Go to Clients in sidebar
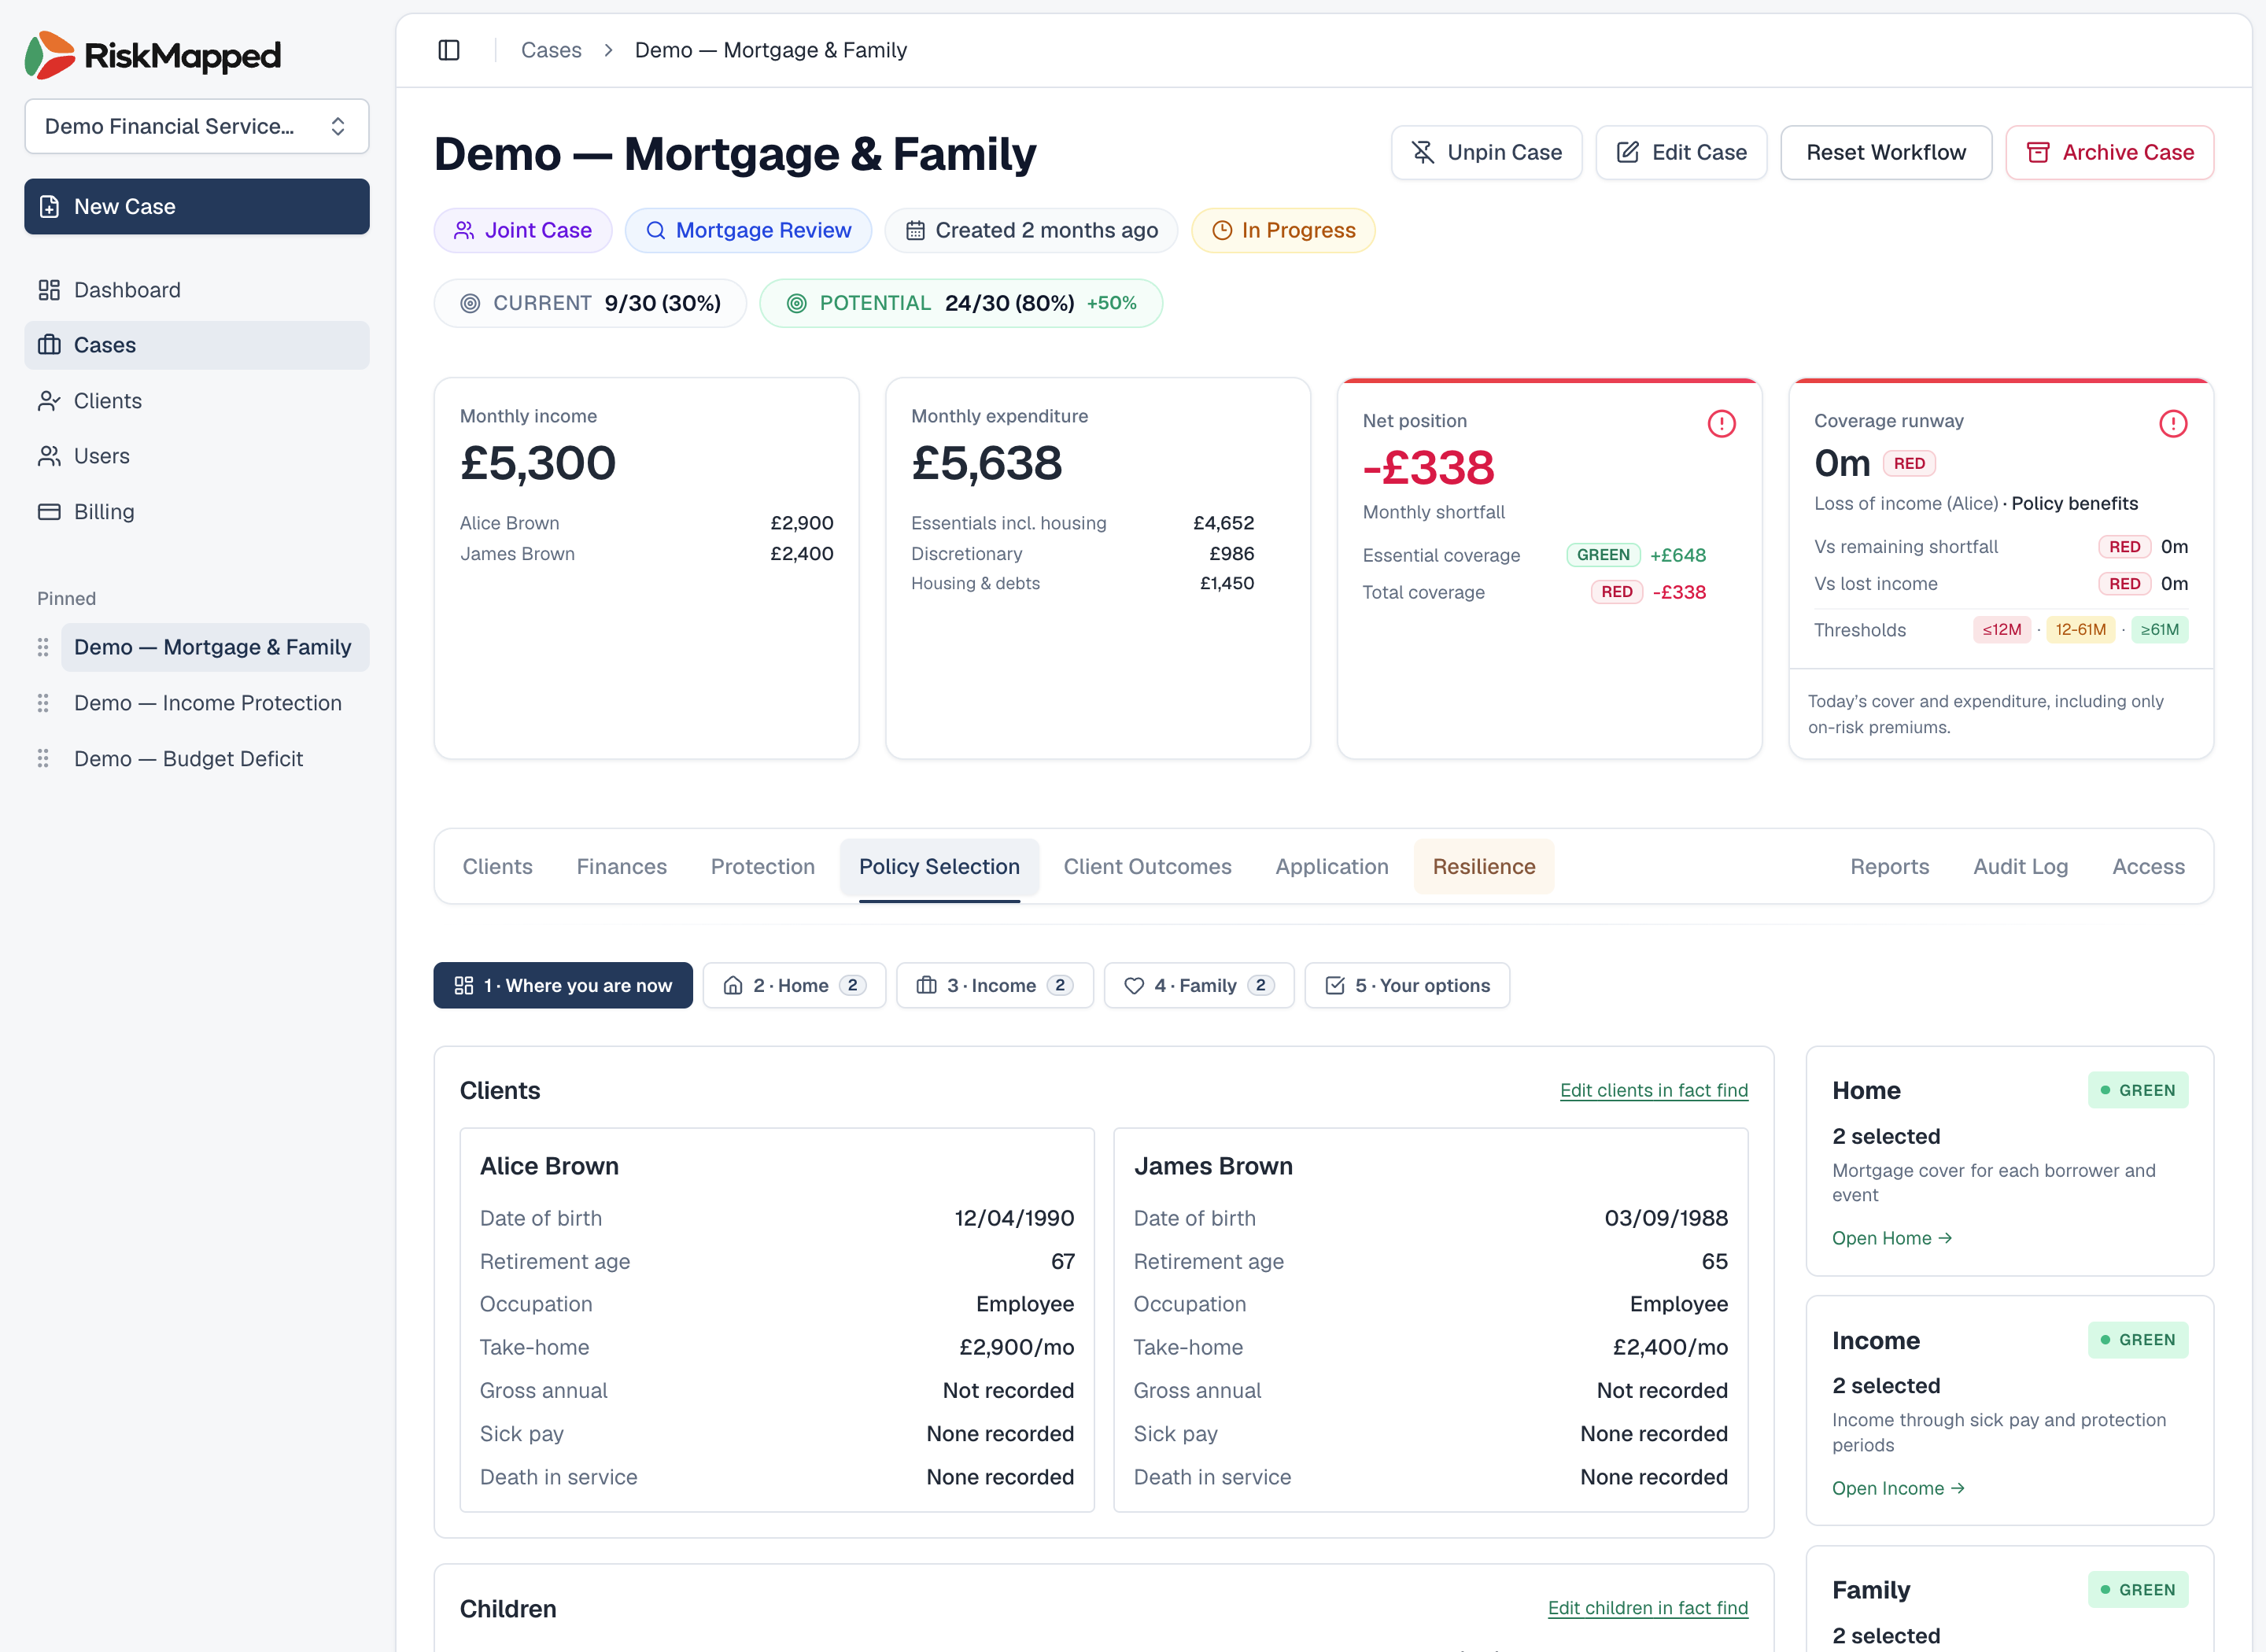 pyautogui.click(x=197, y=401)
